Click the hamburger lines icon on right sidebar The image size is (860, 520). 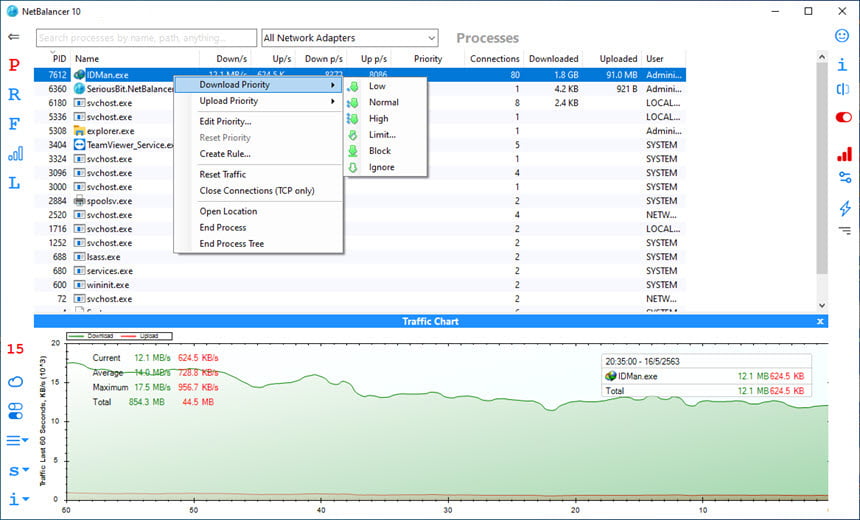(x=845, y=231)
